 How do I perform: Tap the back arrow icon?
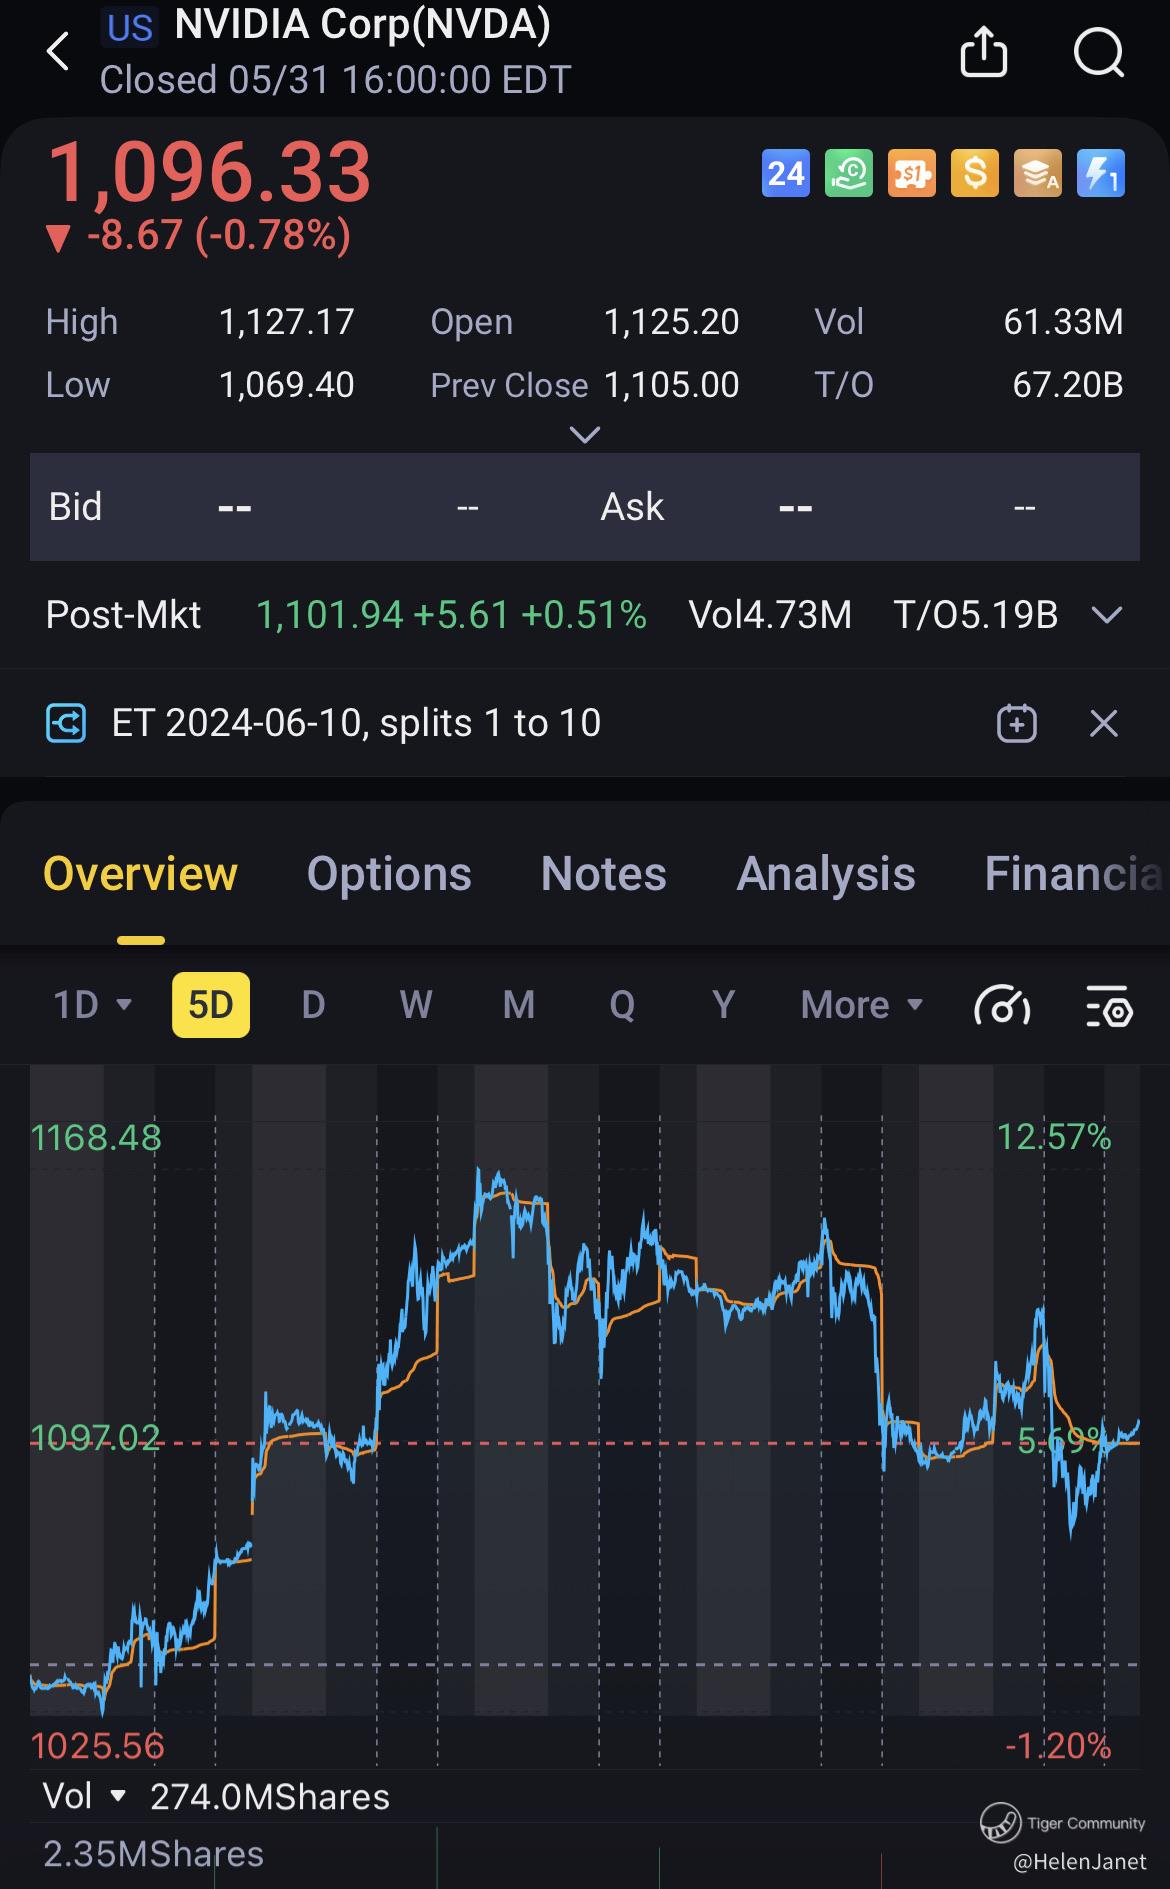[58, 52]
